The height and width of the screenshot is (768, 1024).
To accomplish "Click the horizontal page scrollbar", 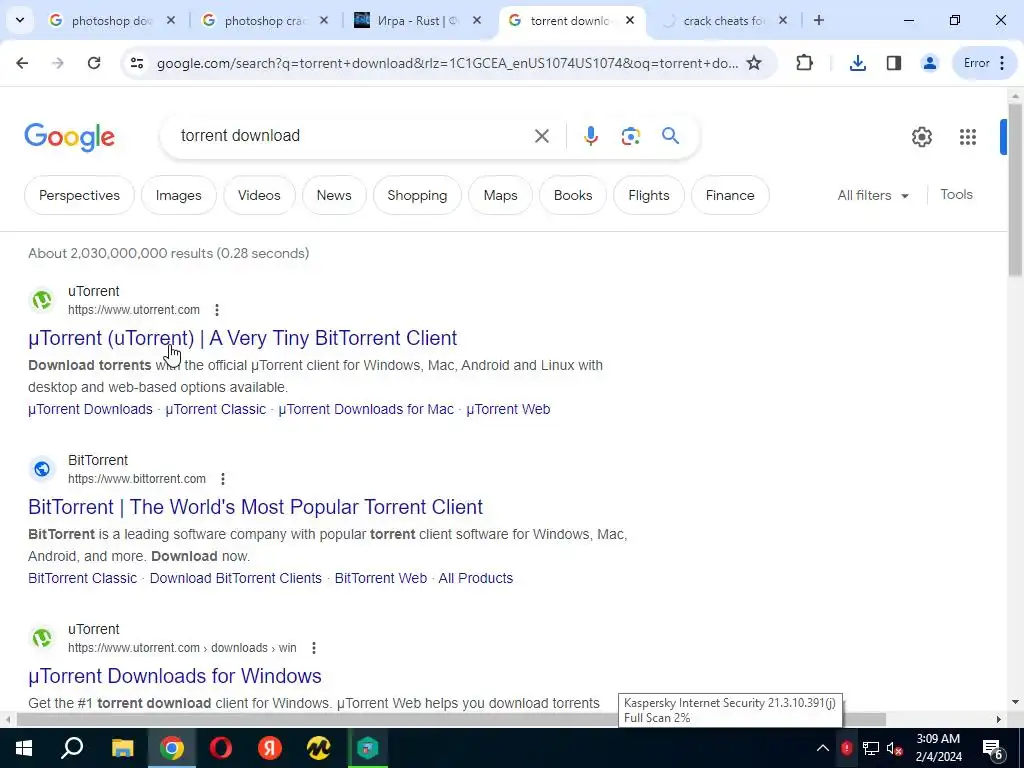I will tap(451, 719).
